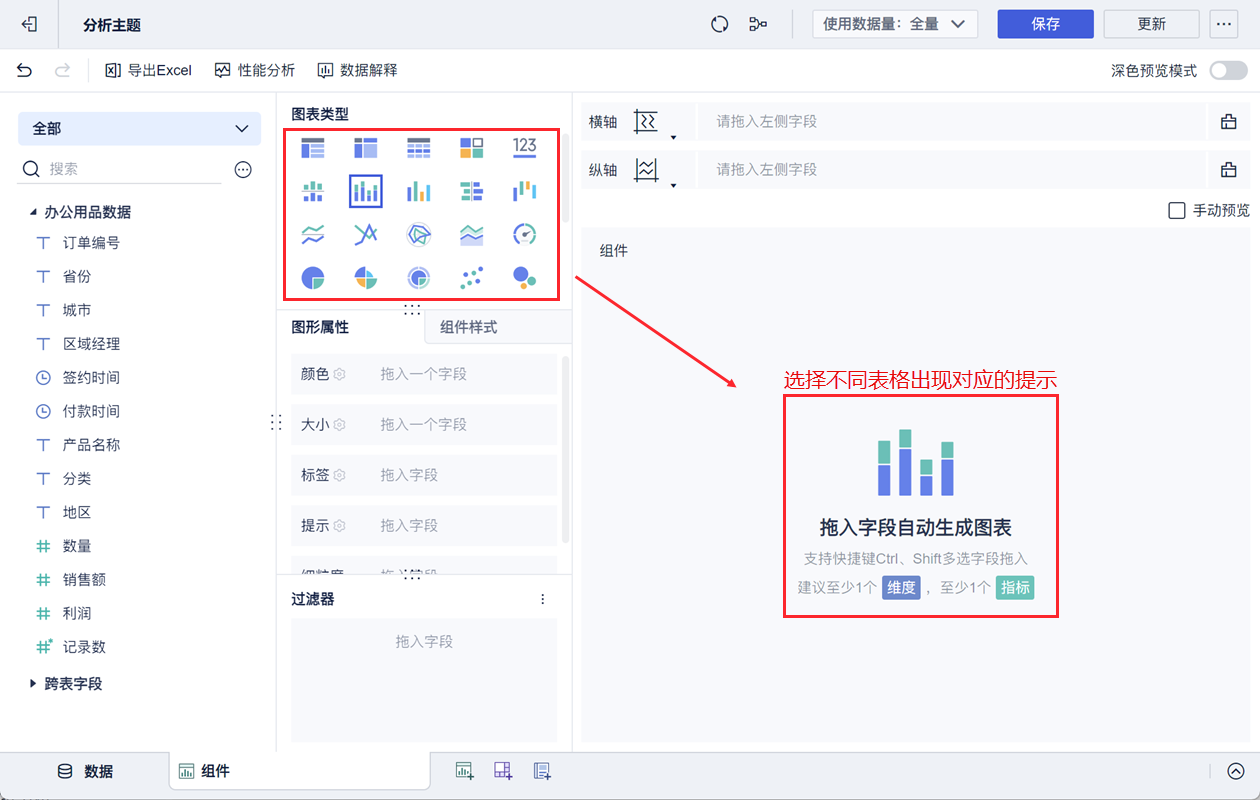Select the detail table chart type

[x=419, y=148]
